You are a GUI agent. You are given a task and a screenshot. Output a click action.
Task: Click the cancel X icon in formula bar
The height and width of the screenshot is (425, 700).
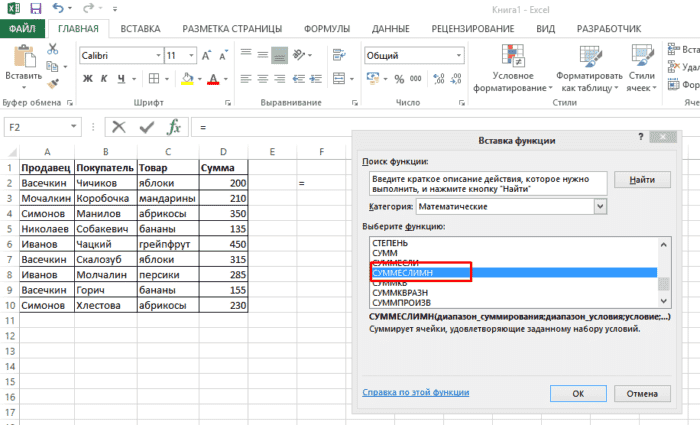(x=119, y=127)
